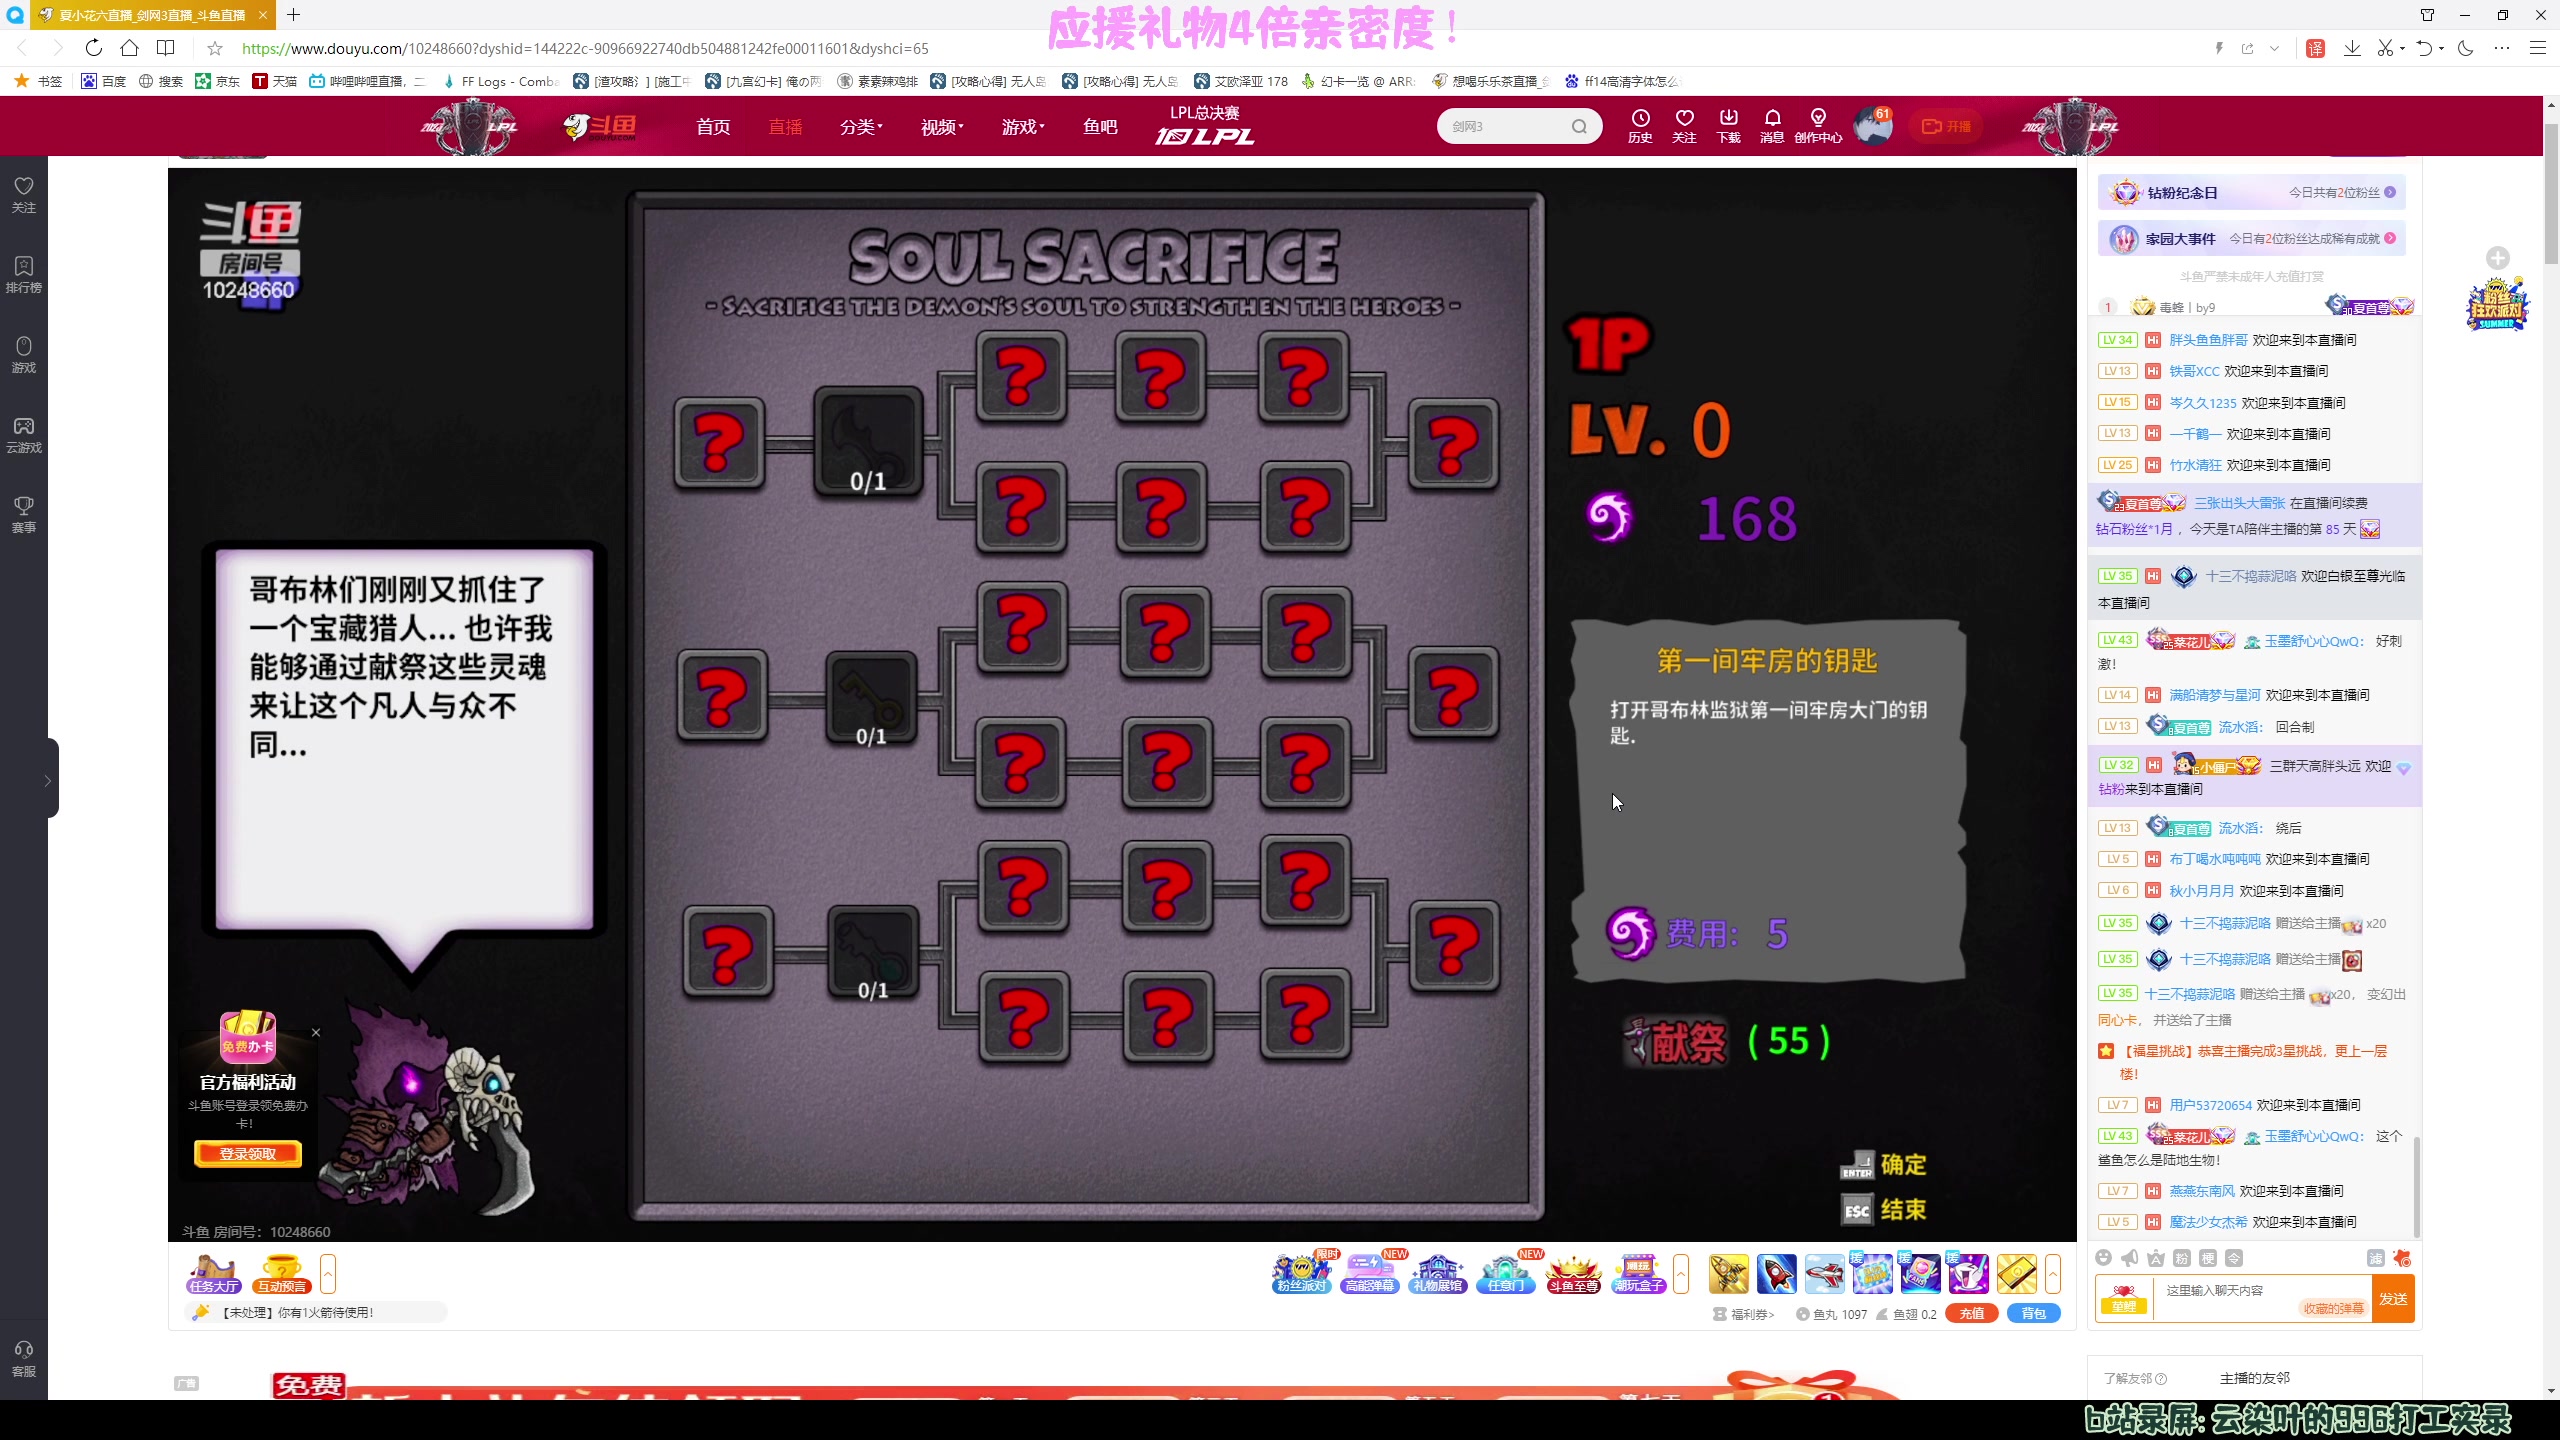Open 斗鱼至尊 crown icon
The image size is (2560, 1440).
[1574, 1273]
